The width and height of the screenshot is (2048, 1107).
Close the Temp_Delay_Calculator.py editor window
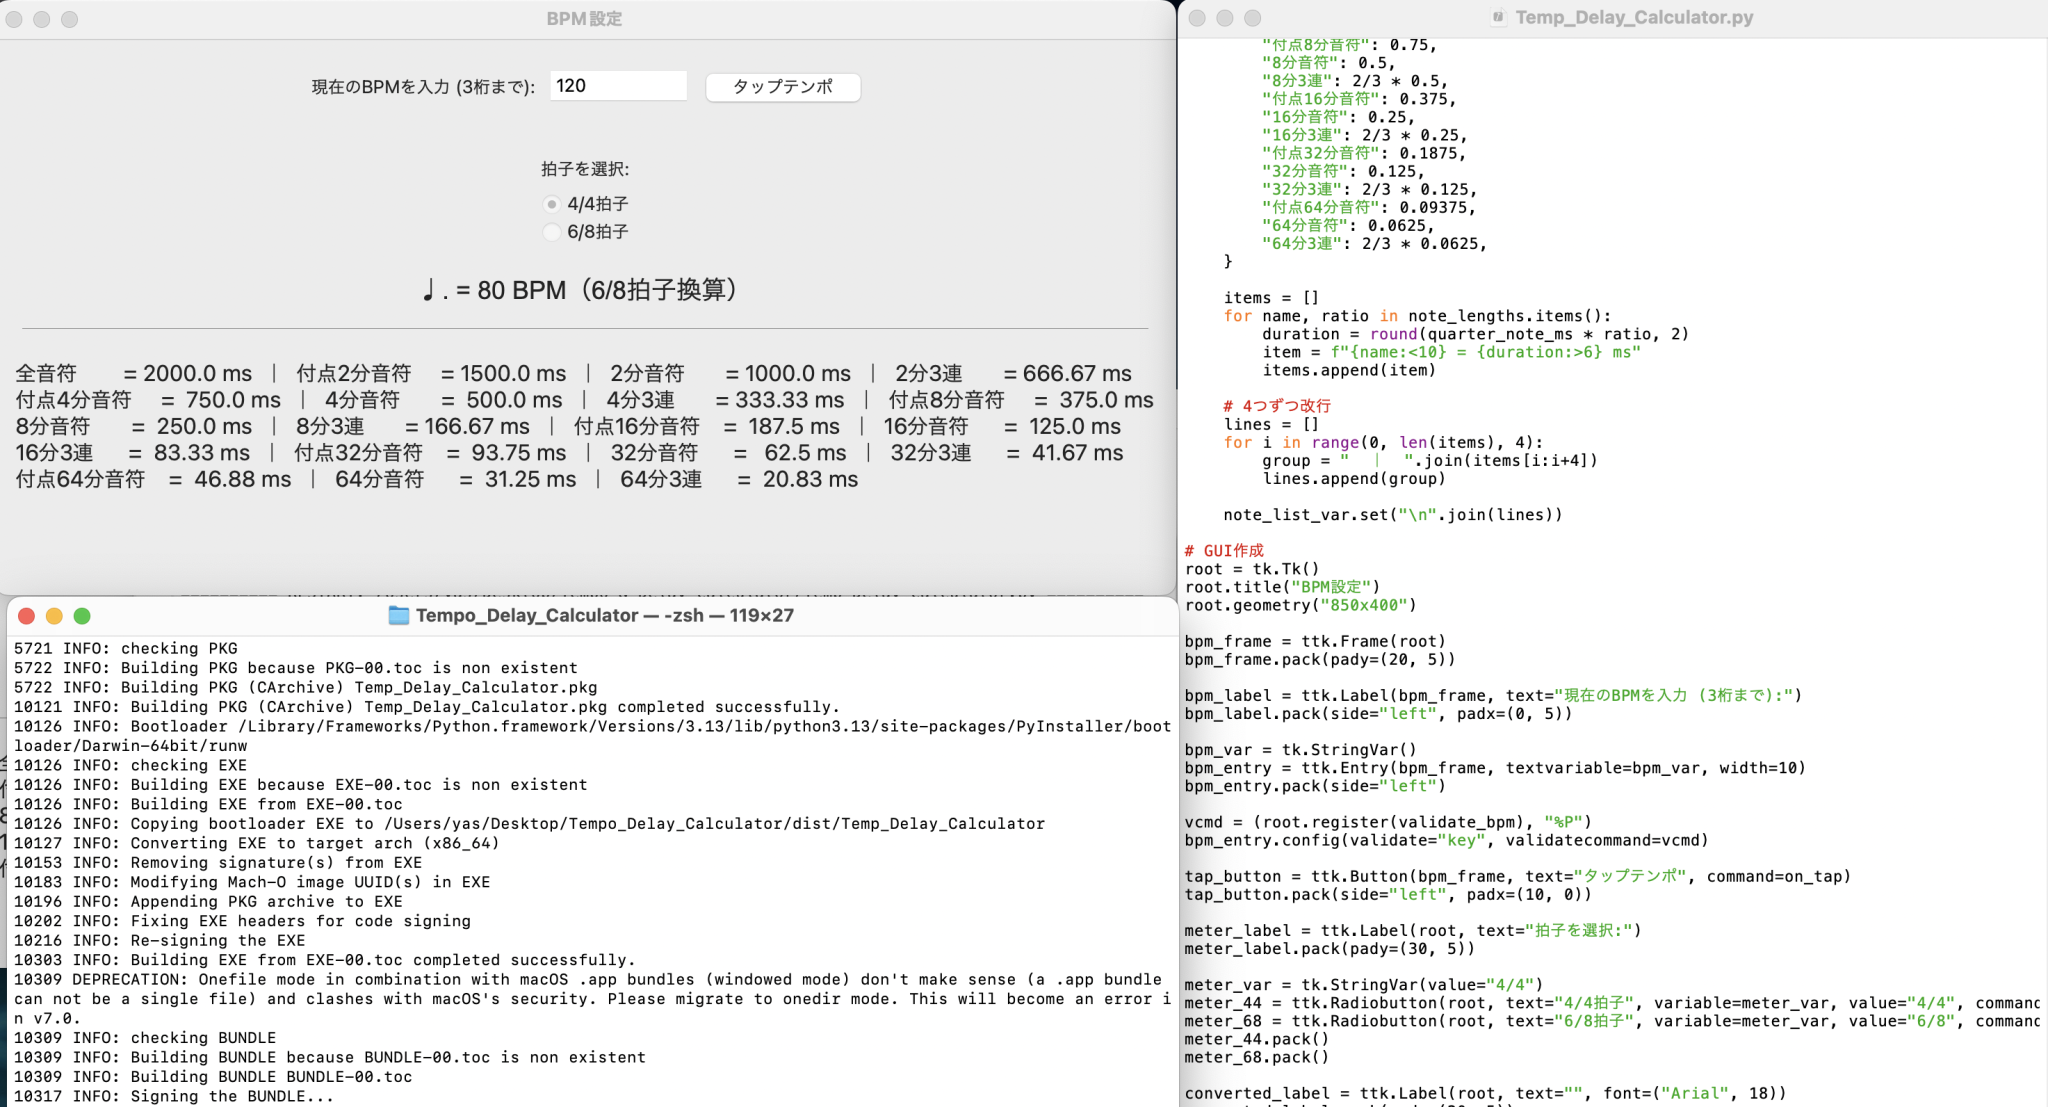tap(1197, 18)
